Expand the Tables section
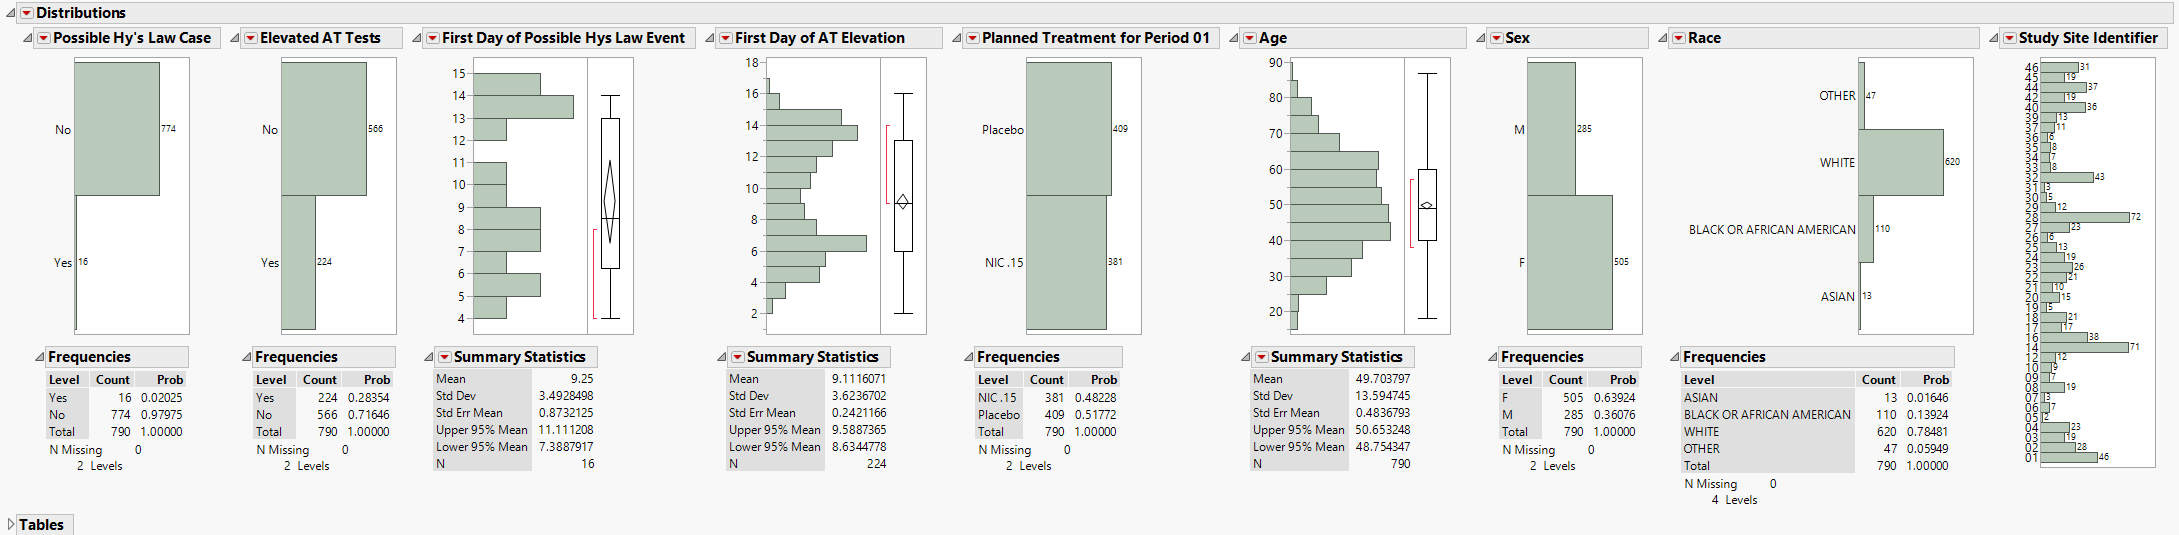2179x535 pixels. [11, 524]
